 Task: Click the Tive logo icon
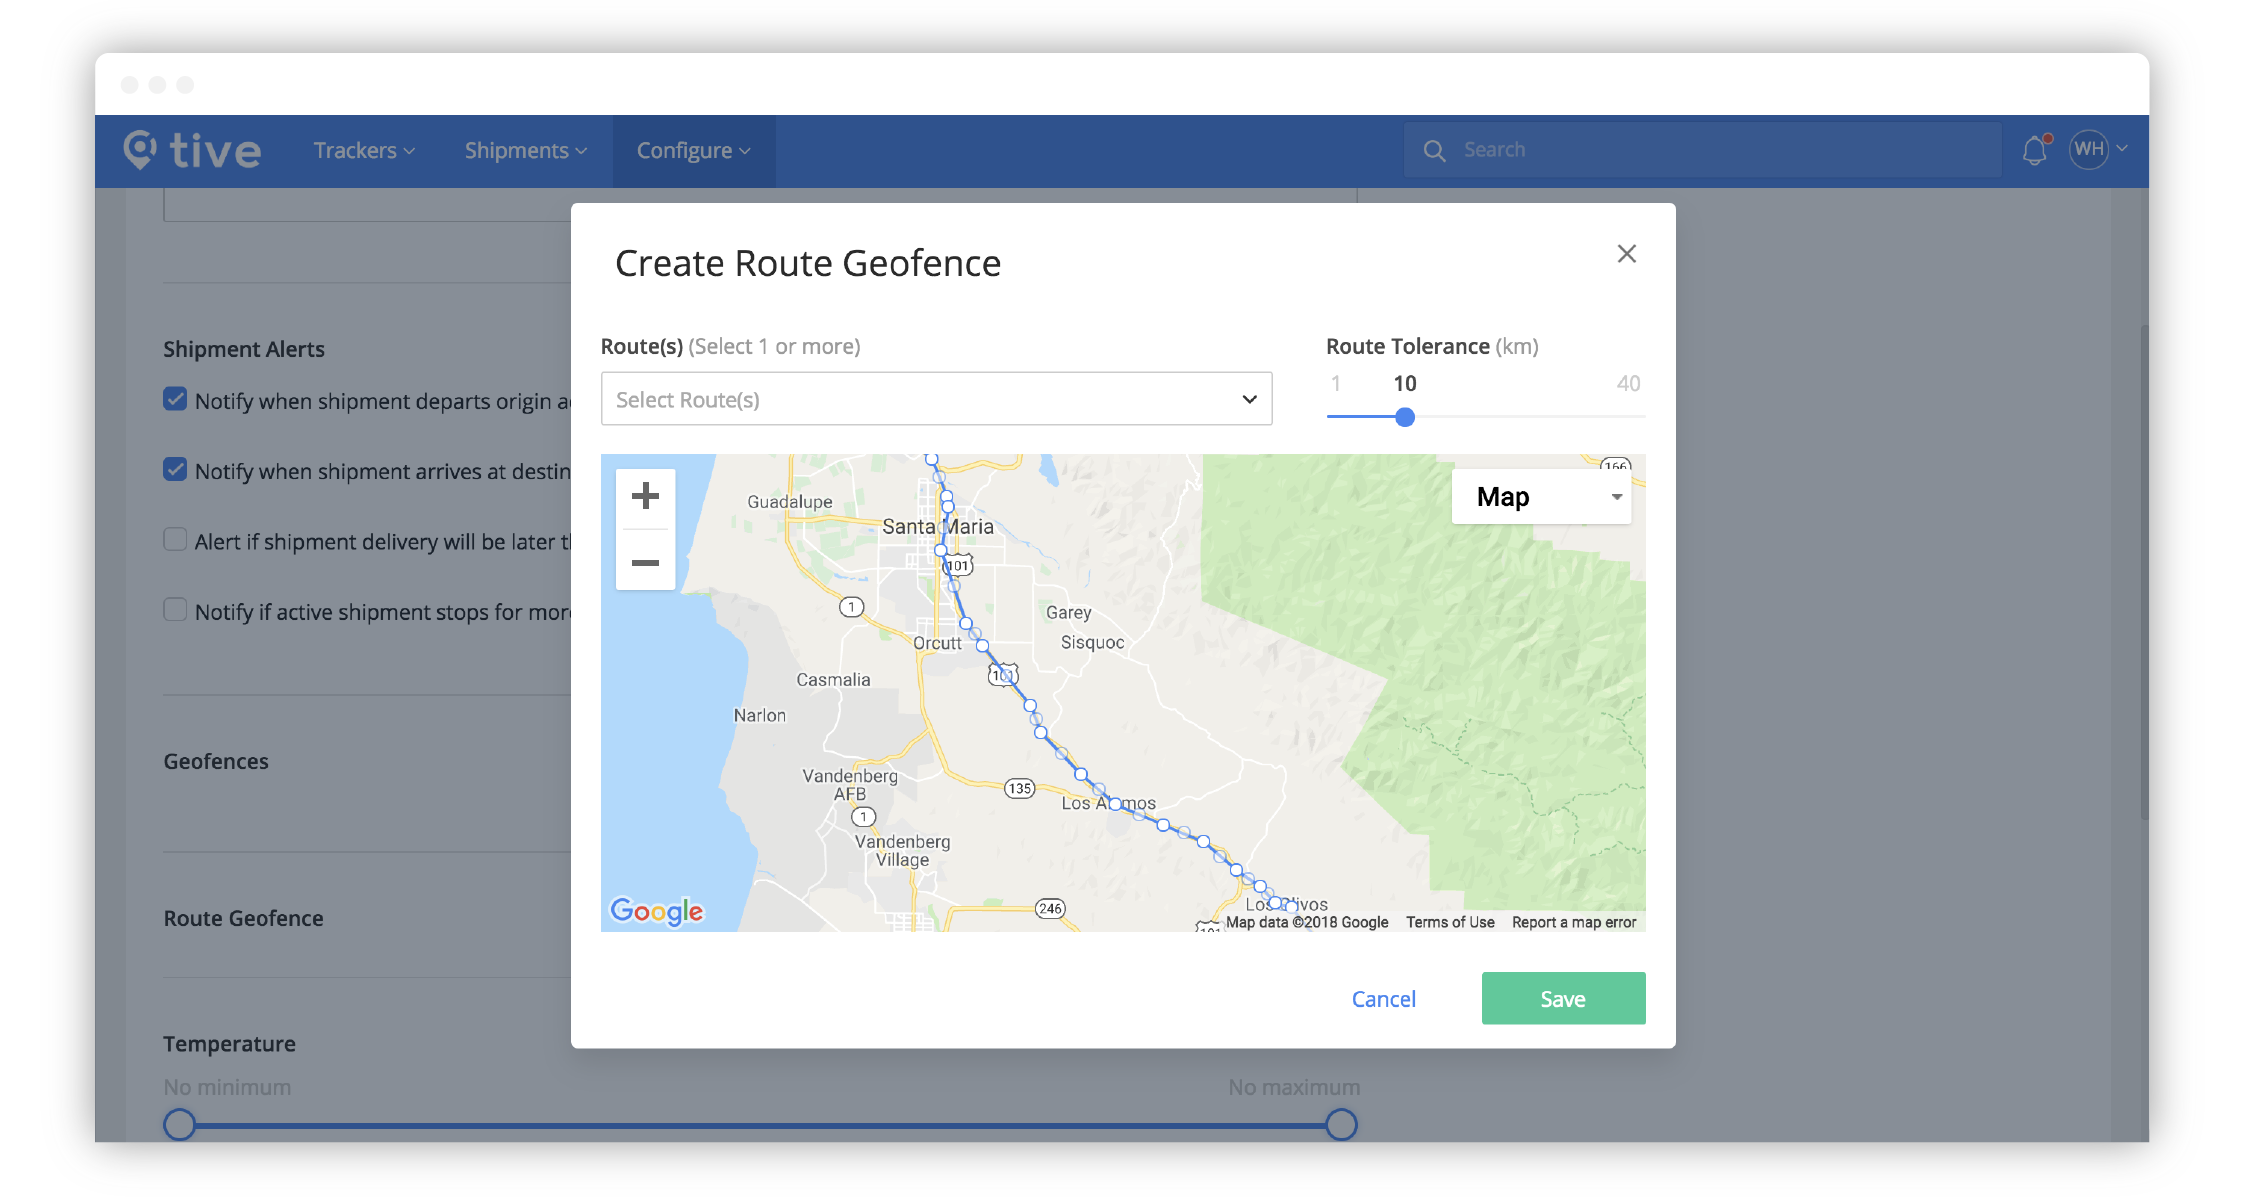(x=141, y=150)
